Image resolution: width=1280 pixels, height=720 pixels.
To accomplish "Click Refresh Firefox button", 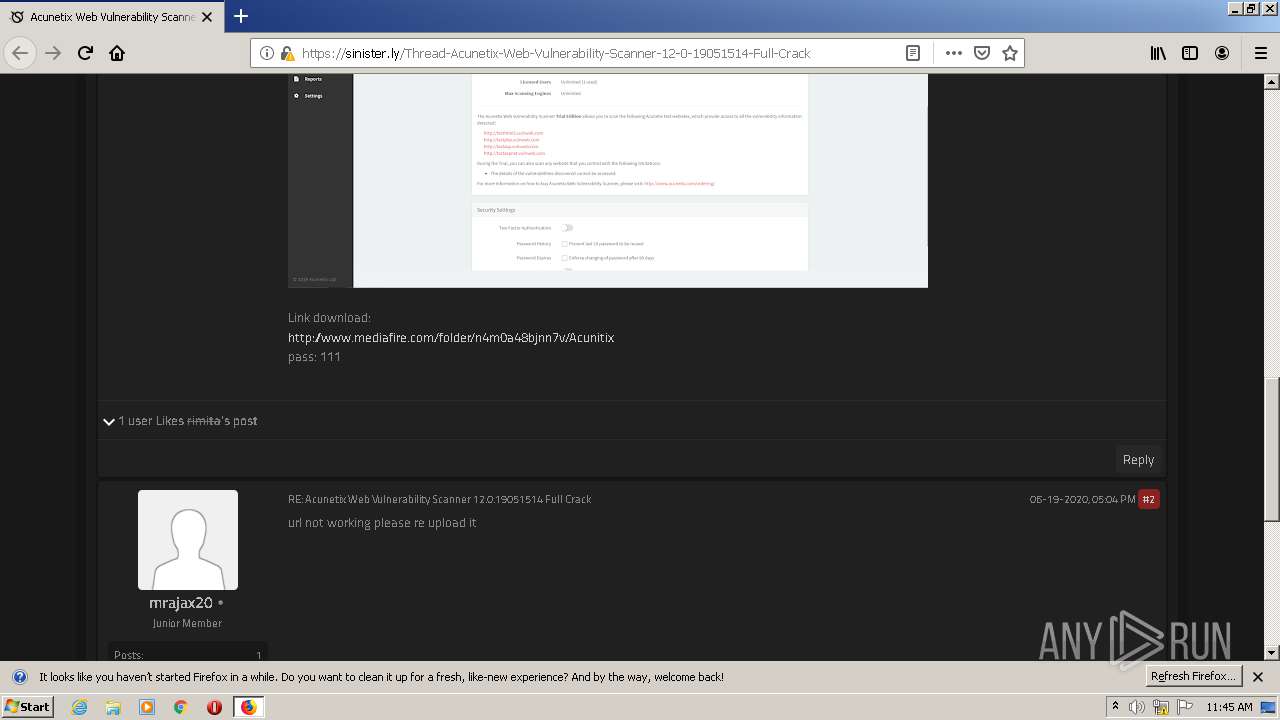I will [x=1194, y=677].
